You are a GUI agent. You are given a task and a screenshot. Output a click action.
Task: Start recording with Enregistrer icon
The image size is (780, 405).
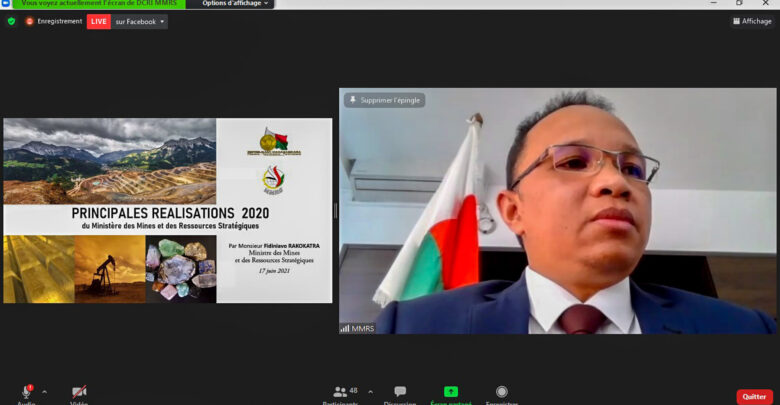pyautogui.click(x=502, y=392)
